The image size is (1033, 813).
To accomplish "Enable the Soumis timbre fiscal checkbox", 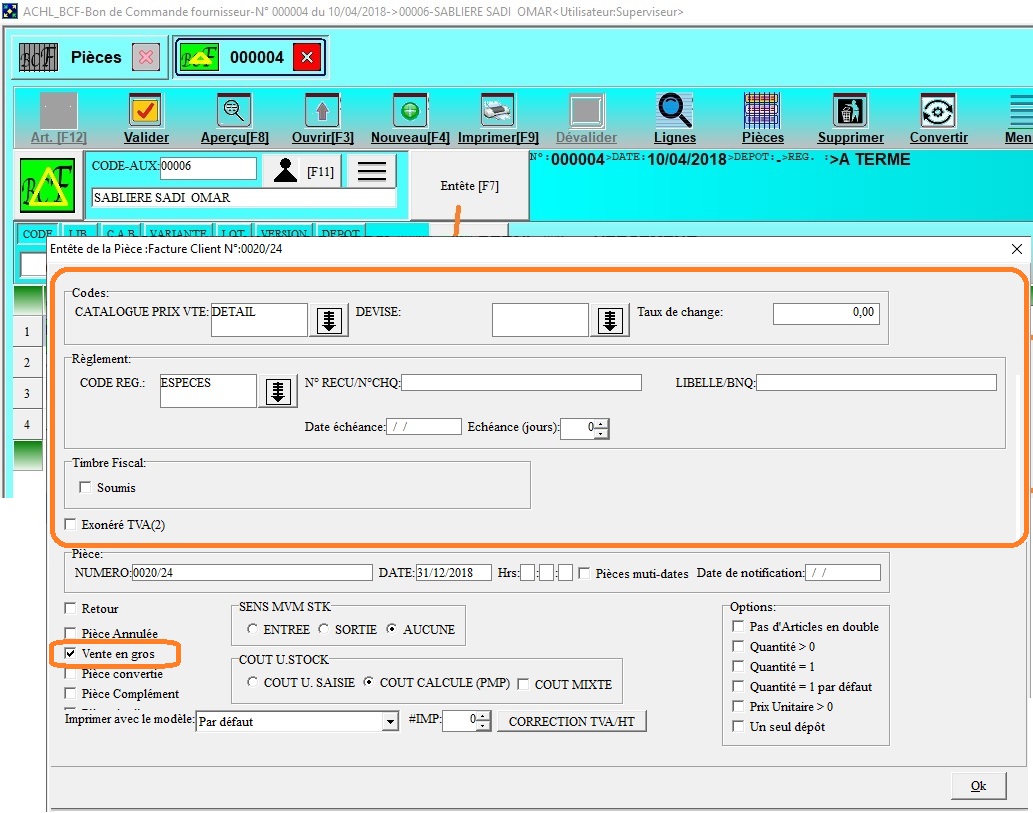I will click(x=85, y=488).
